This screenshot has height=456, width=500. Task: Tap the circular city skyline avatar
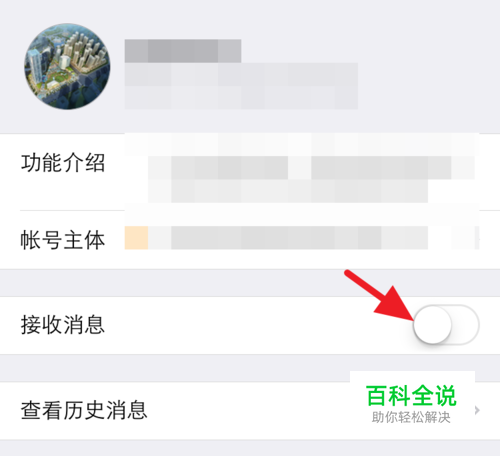tap(67, 66)
